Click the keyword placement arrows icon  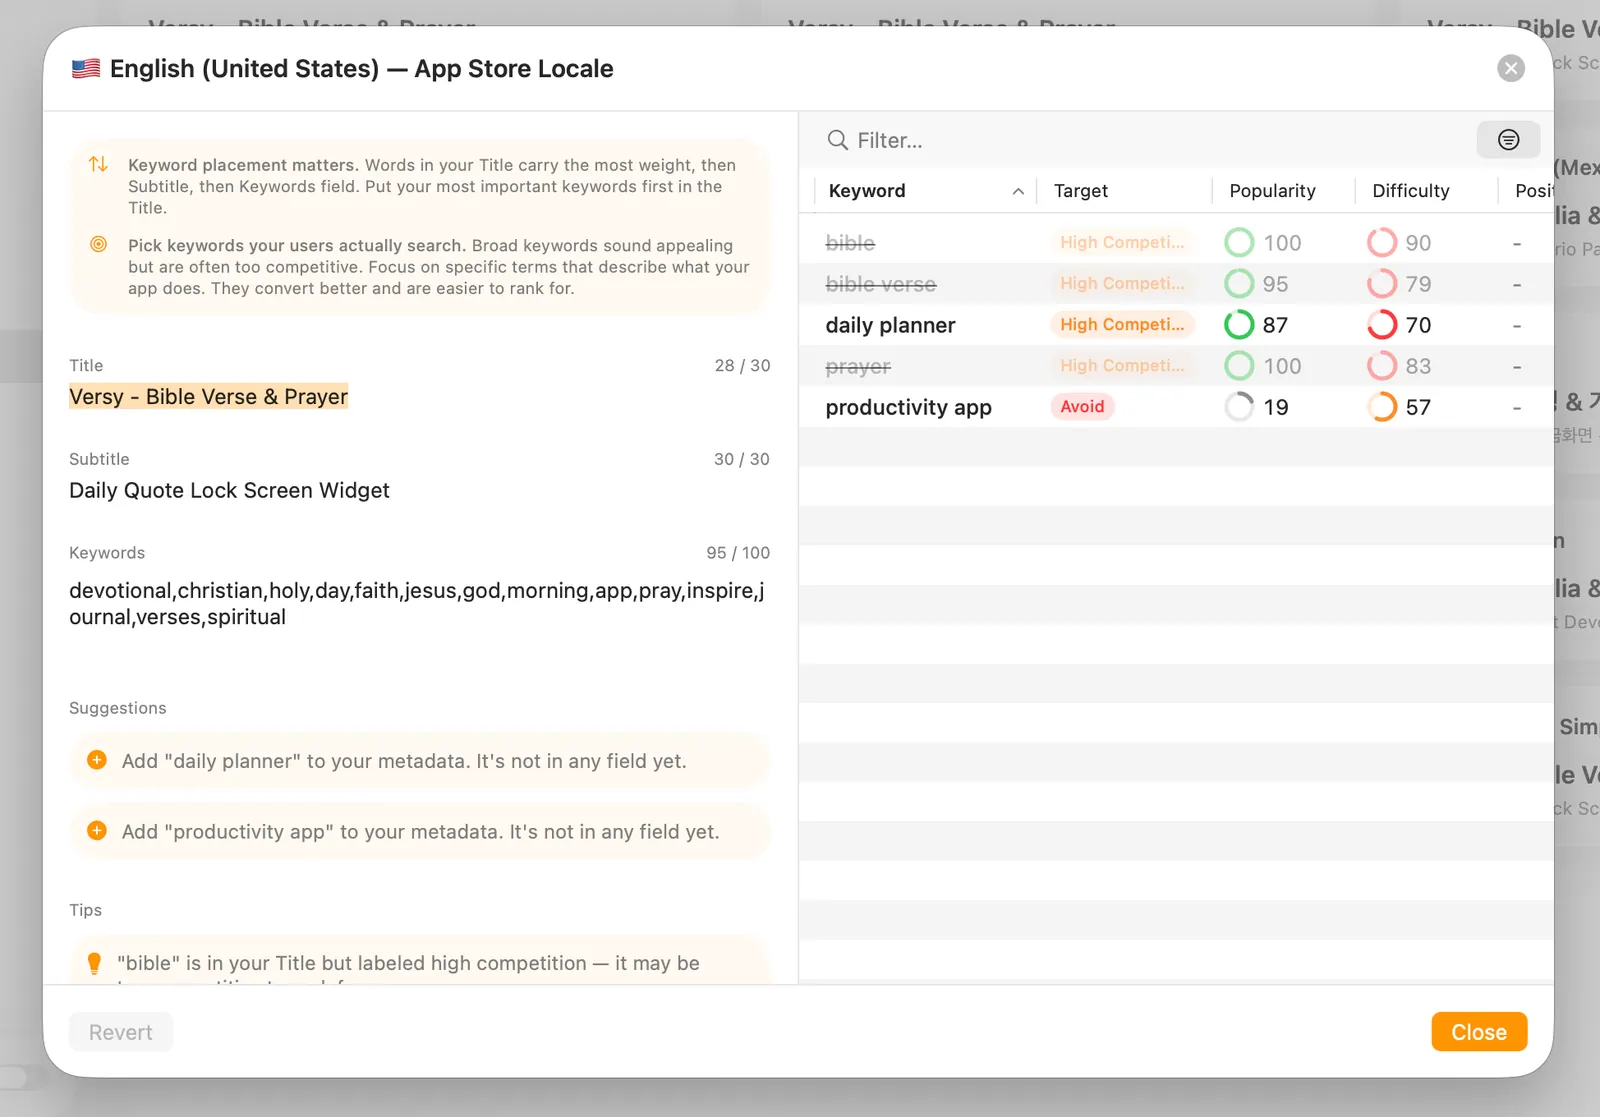[x=98, y=164]
